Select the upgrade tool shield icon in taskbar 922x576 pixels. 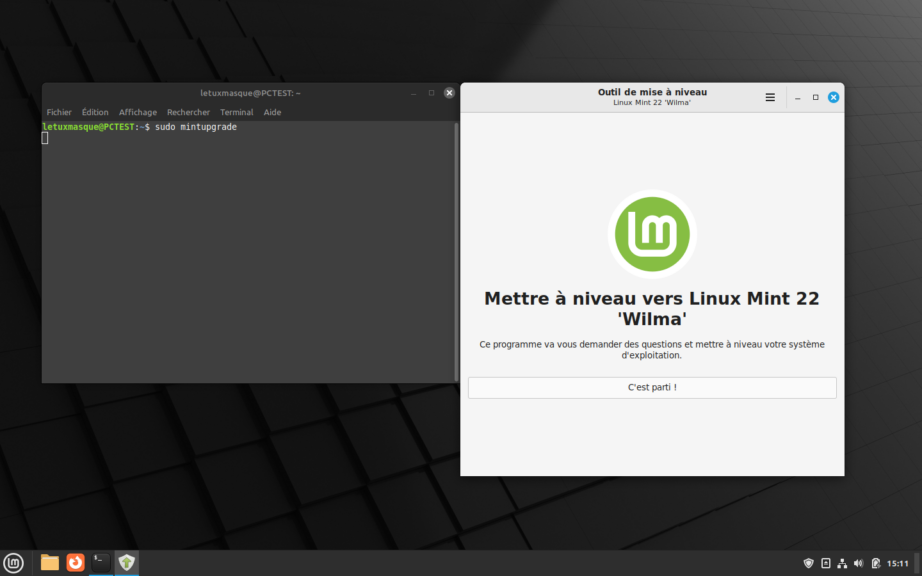[x=126, y=562]
